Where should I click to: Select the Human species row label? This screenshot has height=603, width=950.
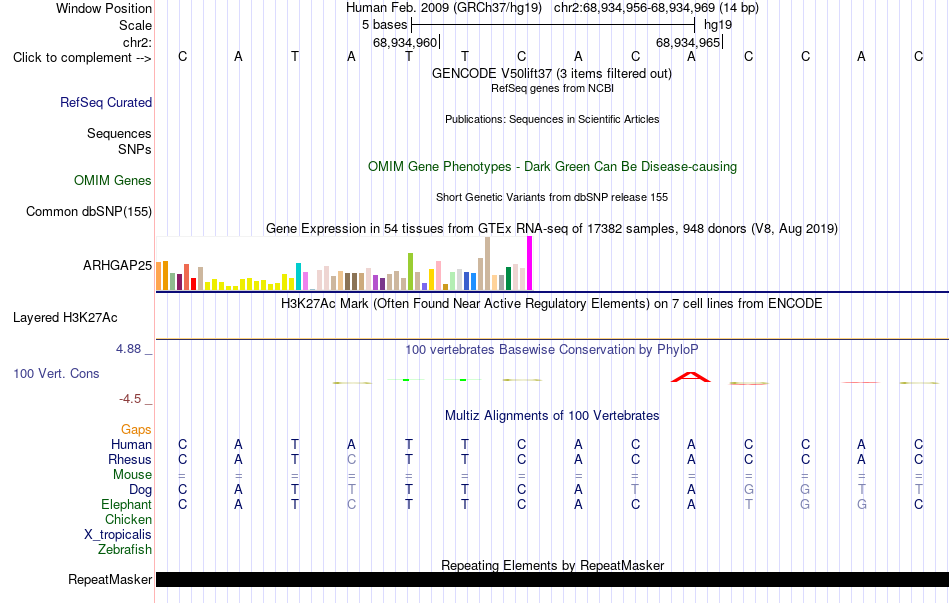click(x=131, y=445)
